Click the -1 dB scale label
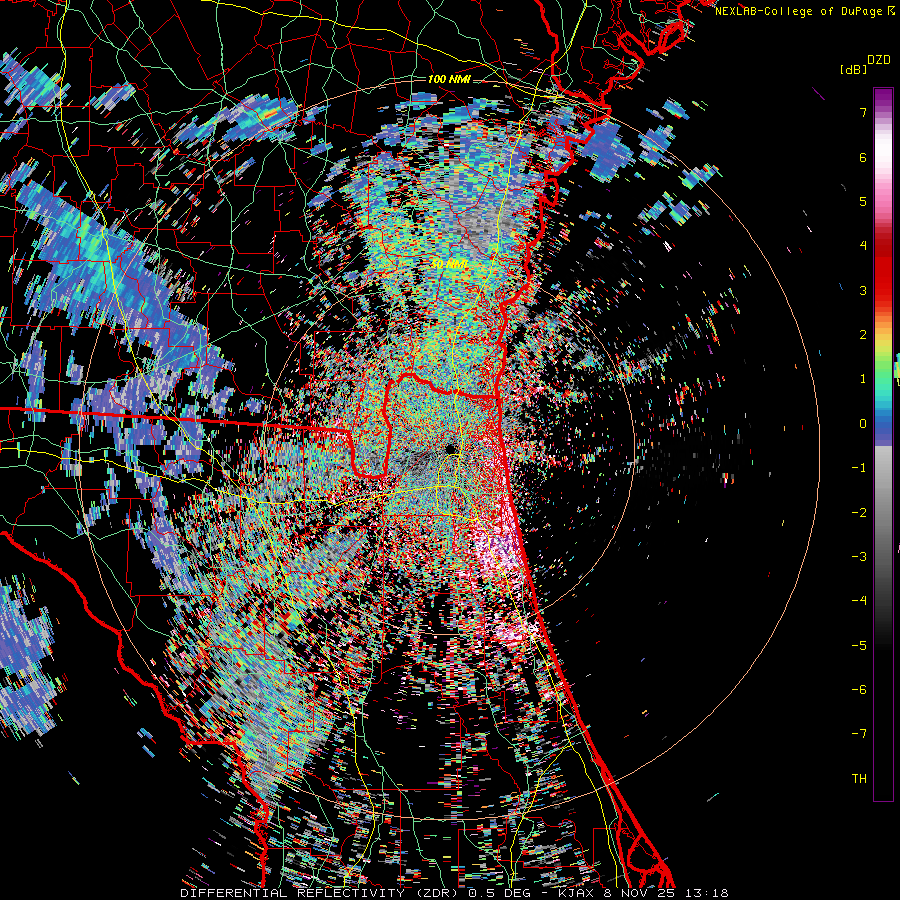The width and height of the screenshot is (900, 900). [859, 467]
